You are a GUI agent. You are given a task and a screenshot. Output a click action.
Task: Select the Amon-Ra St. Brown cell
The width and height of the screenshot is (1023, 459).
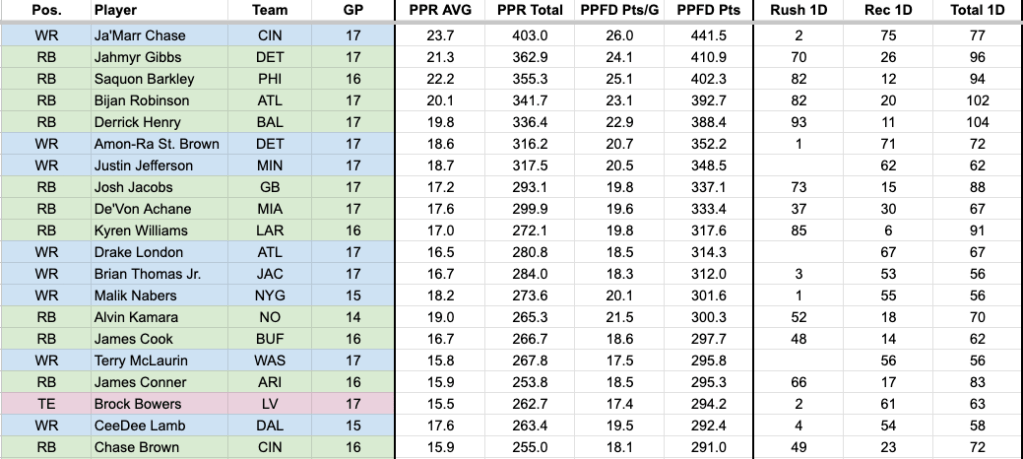pyautogui.click(x=157, y=144)
